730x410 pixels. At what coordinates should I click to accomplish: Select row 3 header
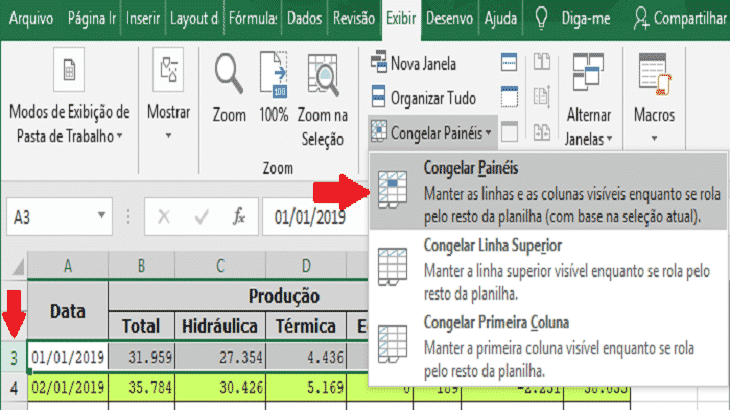pyautogui.click(x=14, y=357)
